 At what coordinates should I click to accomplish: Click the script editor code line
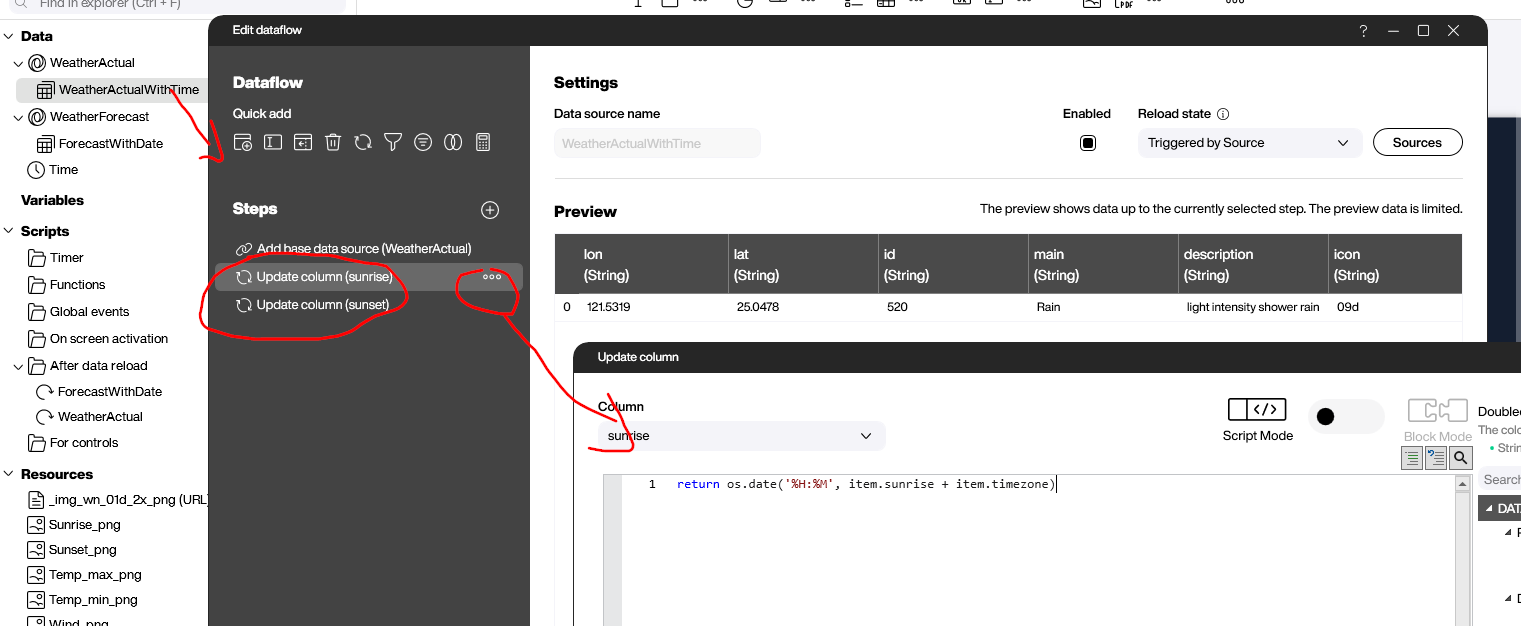865,484
